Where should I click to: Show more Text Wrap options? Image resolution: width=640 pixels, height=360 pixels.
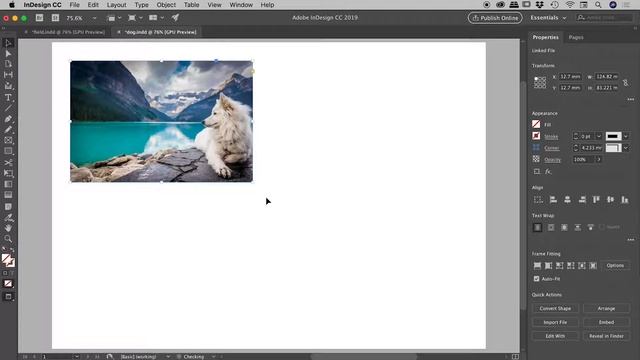click(x=631, y=240)
